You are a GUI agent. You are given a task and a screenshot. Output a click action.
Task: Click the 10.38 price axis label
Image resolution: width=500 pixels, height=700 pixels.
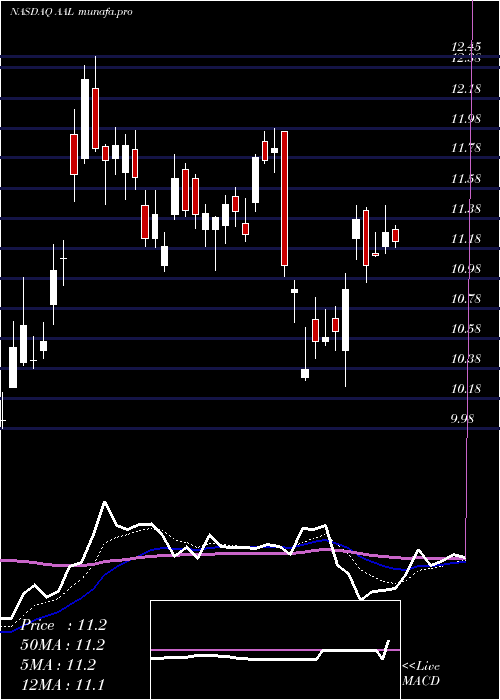[466, 359]
